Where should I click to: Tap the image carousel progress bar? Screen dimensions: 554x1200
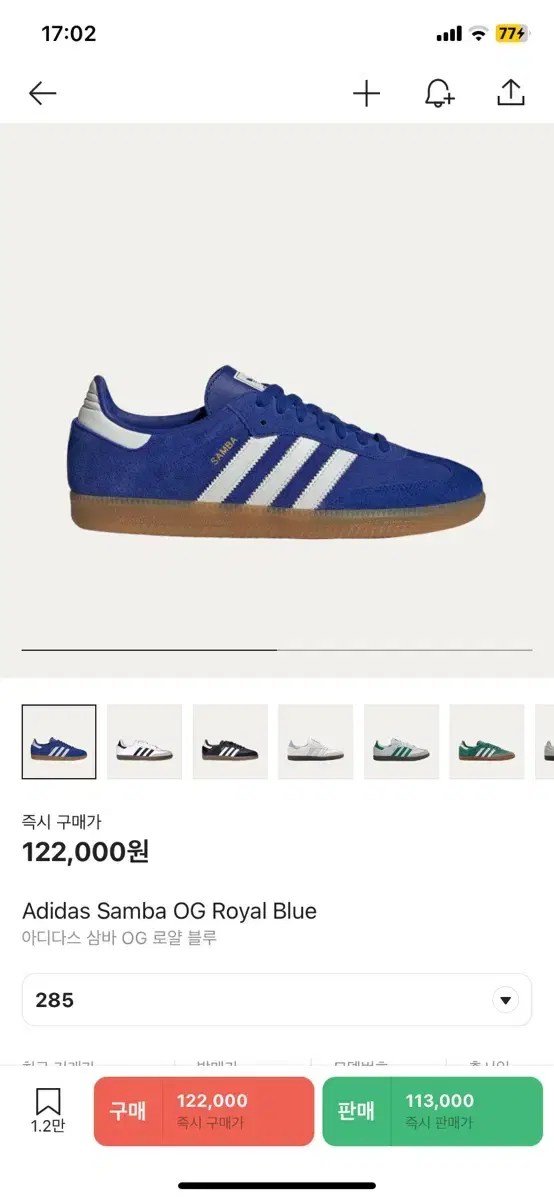pos(277,650)
